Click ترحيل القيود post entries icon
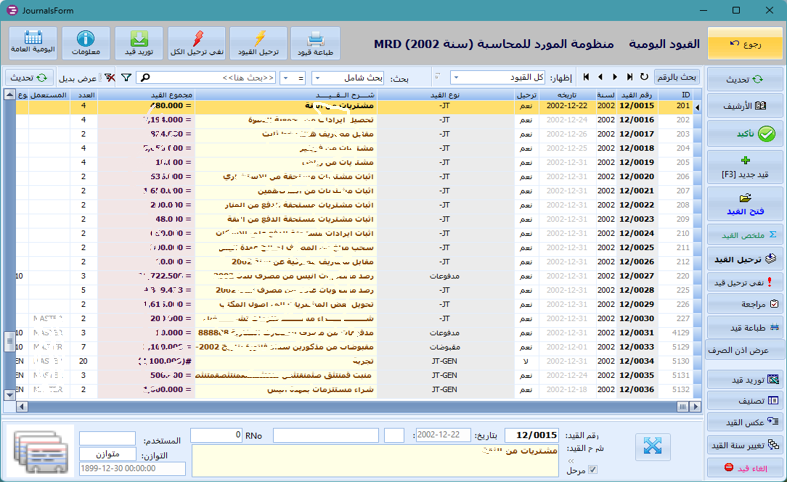Image resolution: width=787 pixels, height=482 pixels. point(258,43)
